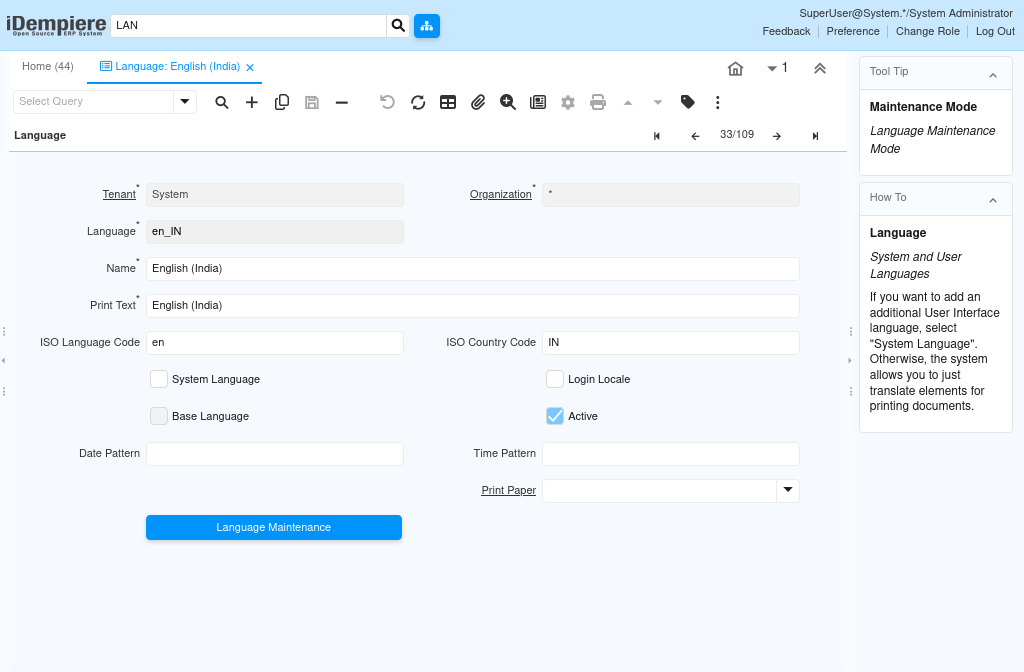Create a new record with plus icon
Screen dimensions: 1024x672
251,103
